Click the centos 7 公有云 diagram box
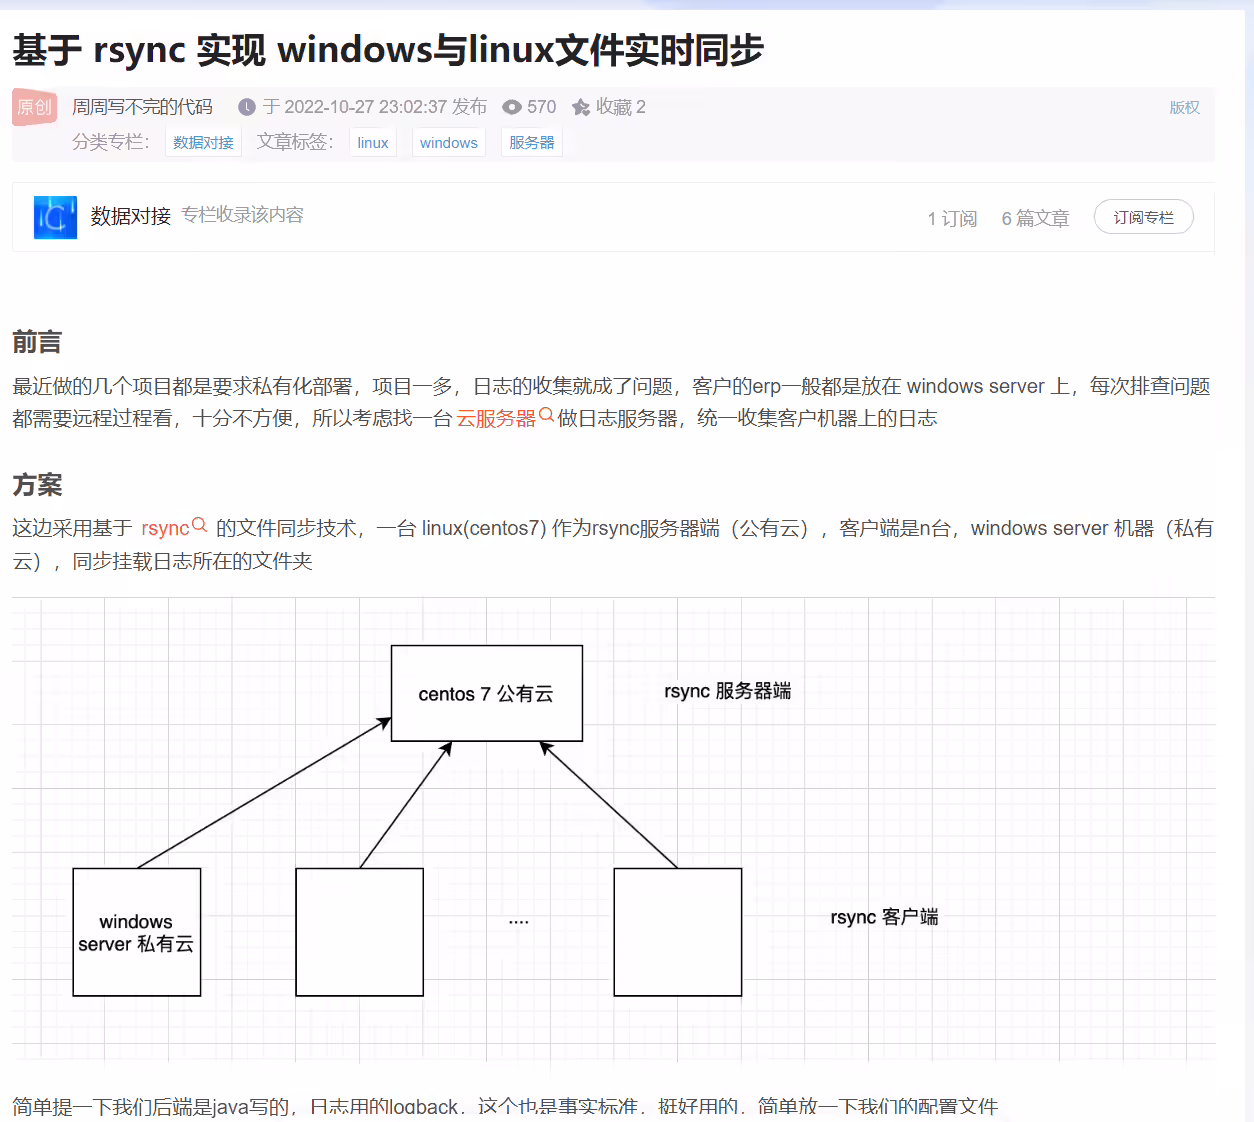This screenshot has height=1122, width=1254. click(487, 693)
